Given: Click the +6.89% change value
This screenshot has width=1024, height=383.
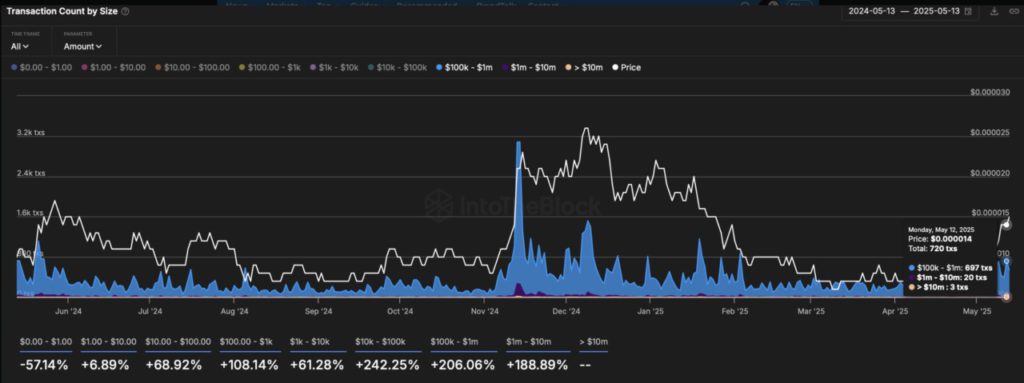Looking at the screenshot, I should point(104,365).
